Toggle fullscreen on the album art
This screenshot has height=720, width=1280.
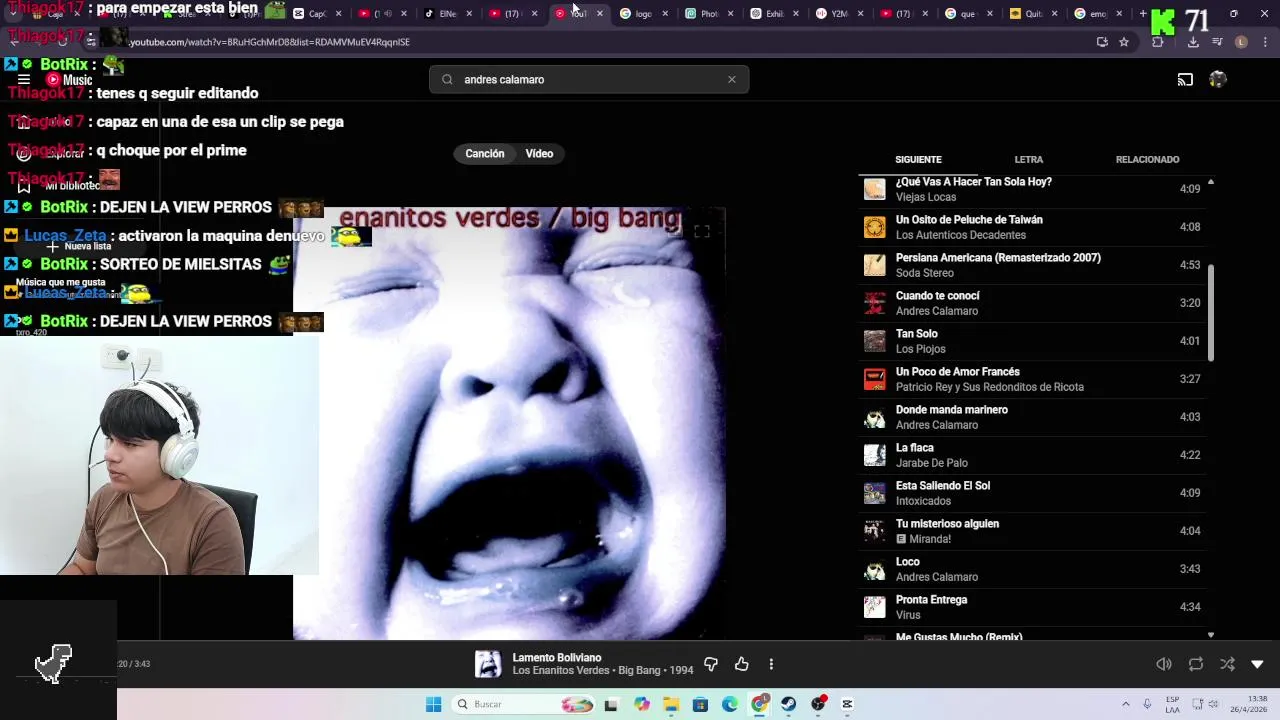click(702, 232)
